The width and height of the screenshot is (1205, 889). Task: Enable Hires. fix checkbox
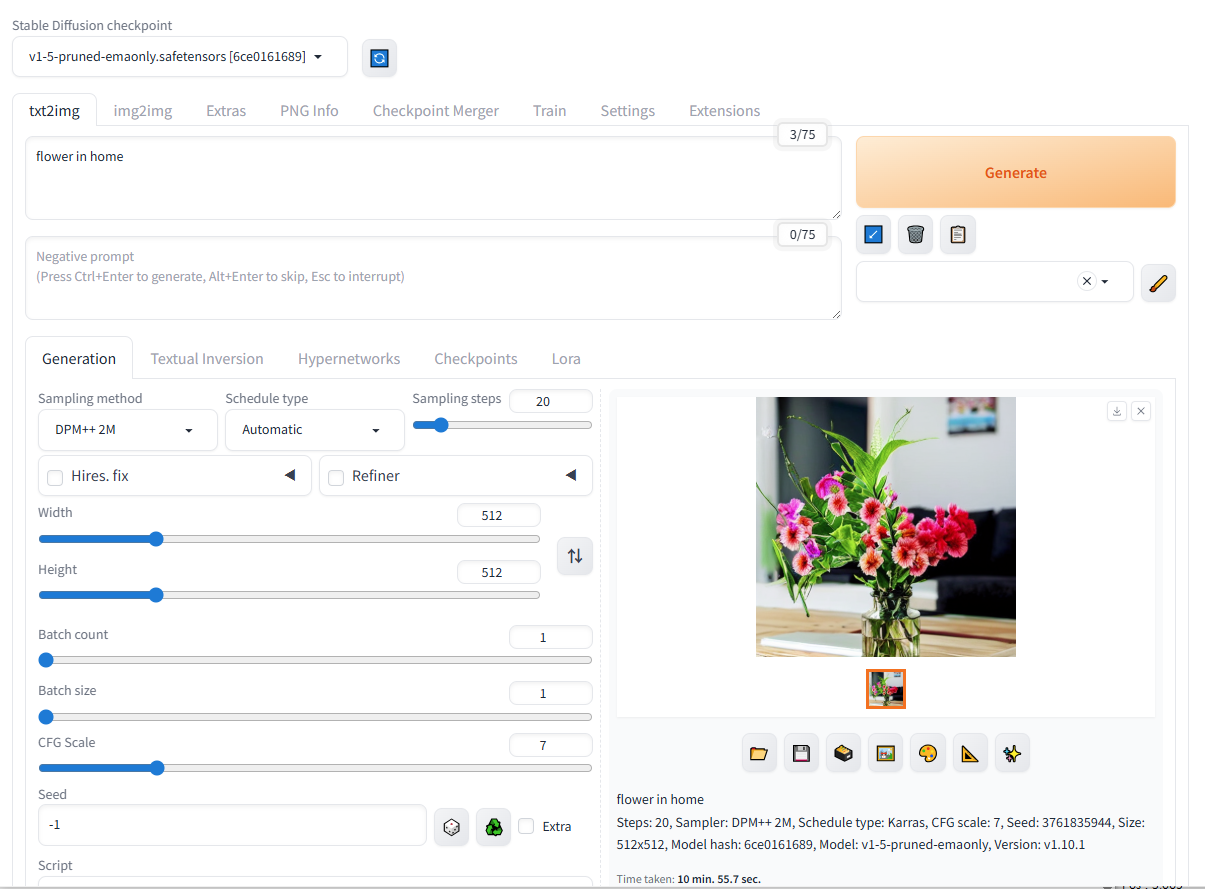click(55, 477)
